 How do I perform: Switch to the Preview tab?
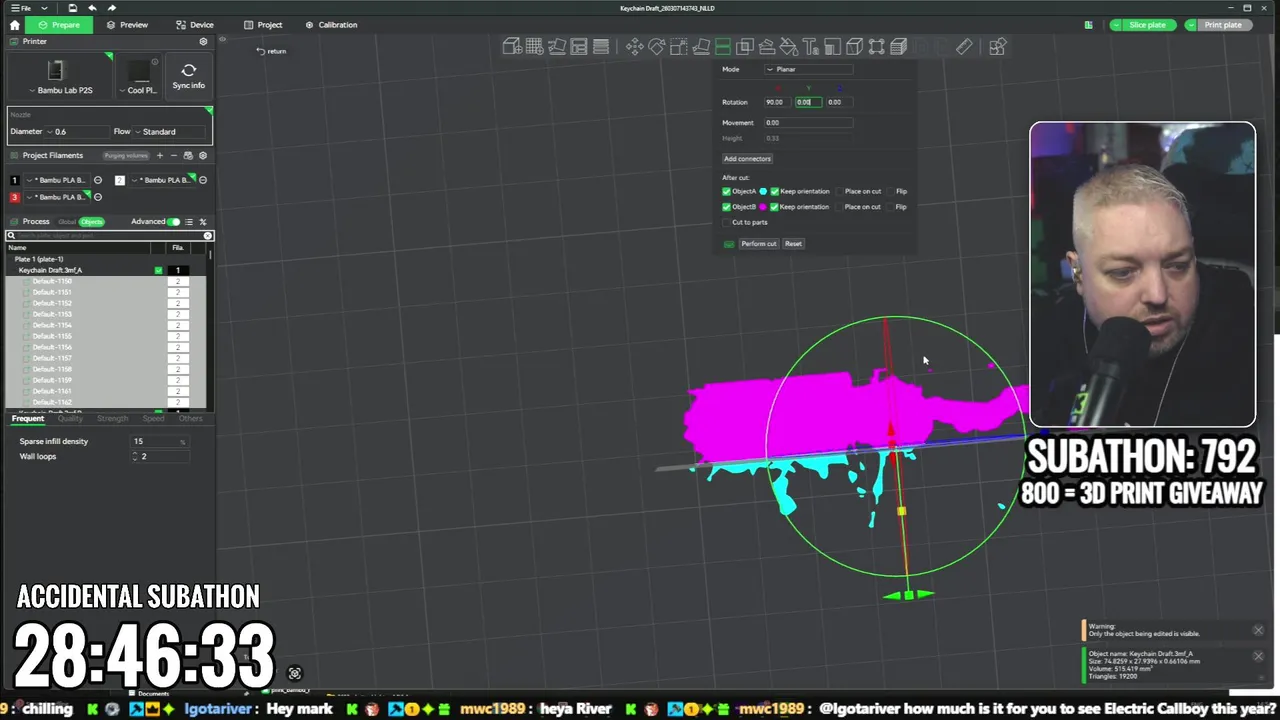(127, 25)
